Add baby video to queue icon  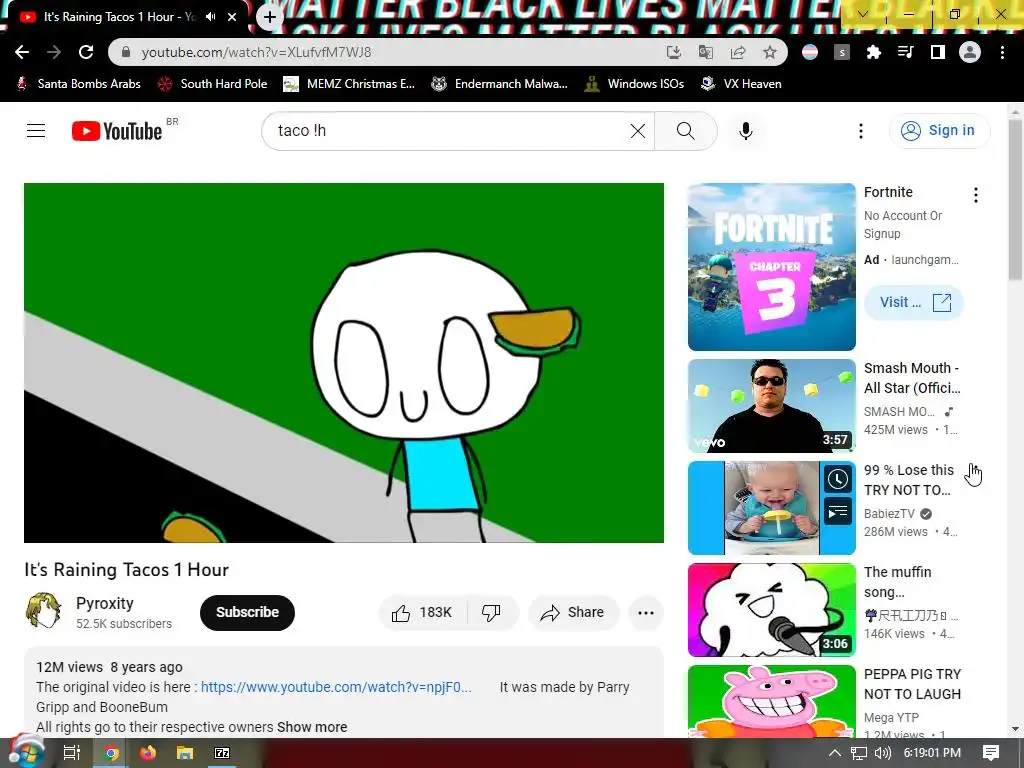[x=837, y=512]
